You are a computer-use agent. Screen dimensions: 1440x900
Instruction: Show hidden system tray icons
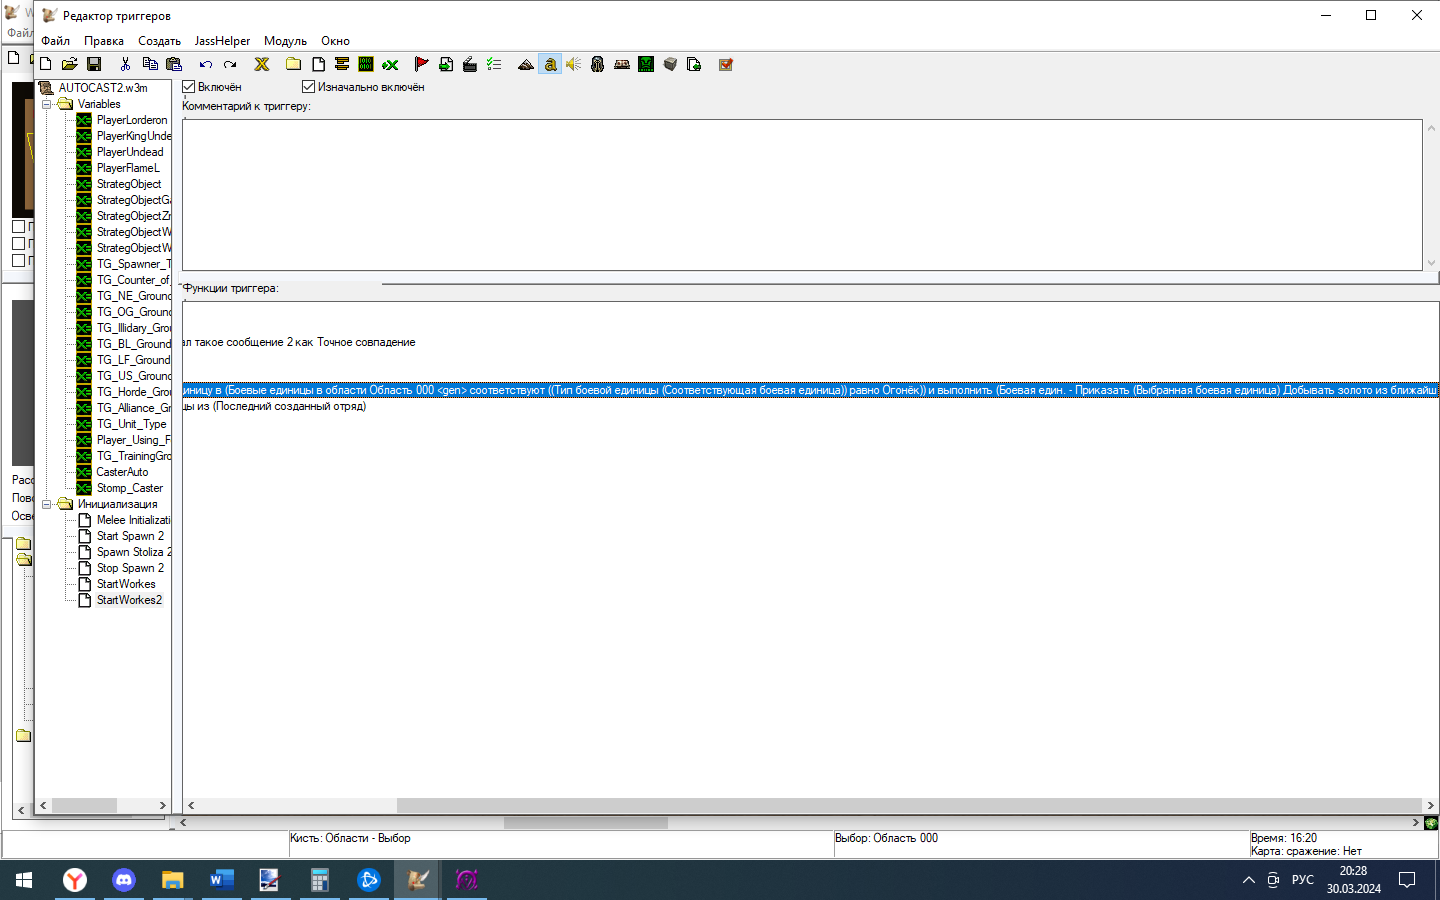1248,880
